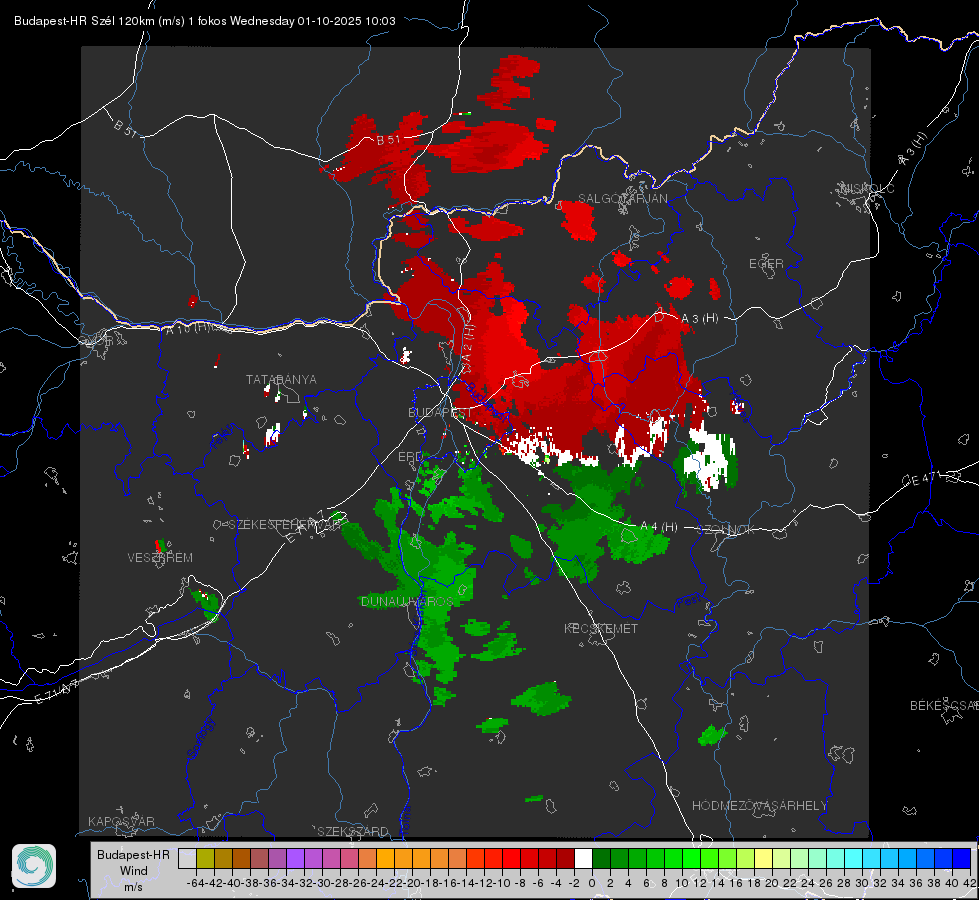
Task: Click the -64 value on the legend scale
Action: click(195, 883)
